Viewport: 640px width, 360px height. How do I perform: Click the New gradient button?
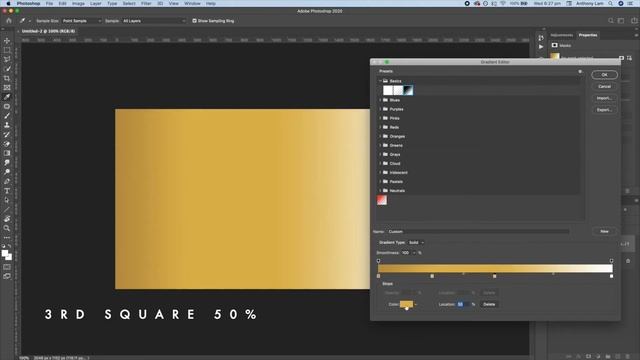pyautogui.click(x=604, y=231)
